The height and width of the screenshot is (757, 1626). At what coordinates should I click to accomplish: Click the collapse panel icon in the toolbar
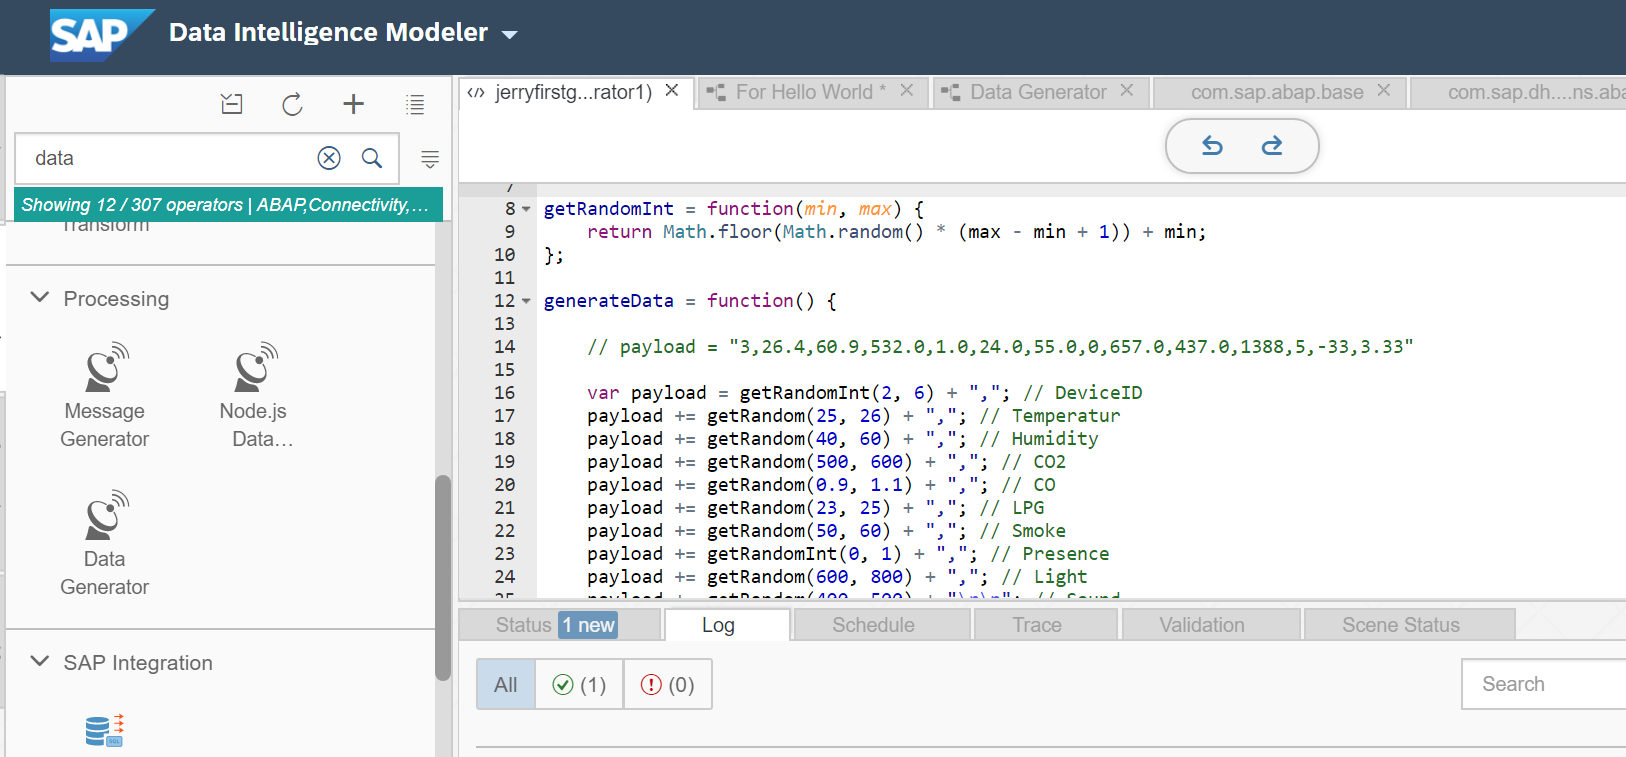pos(232,104)
